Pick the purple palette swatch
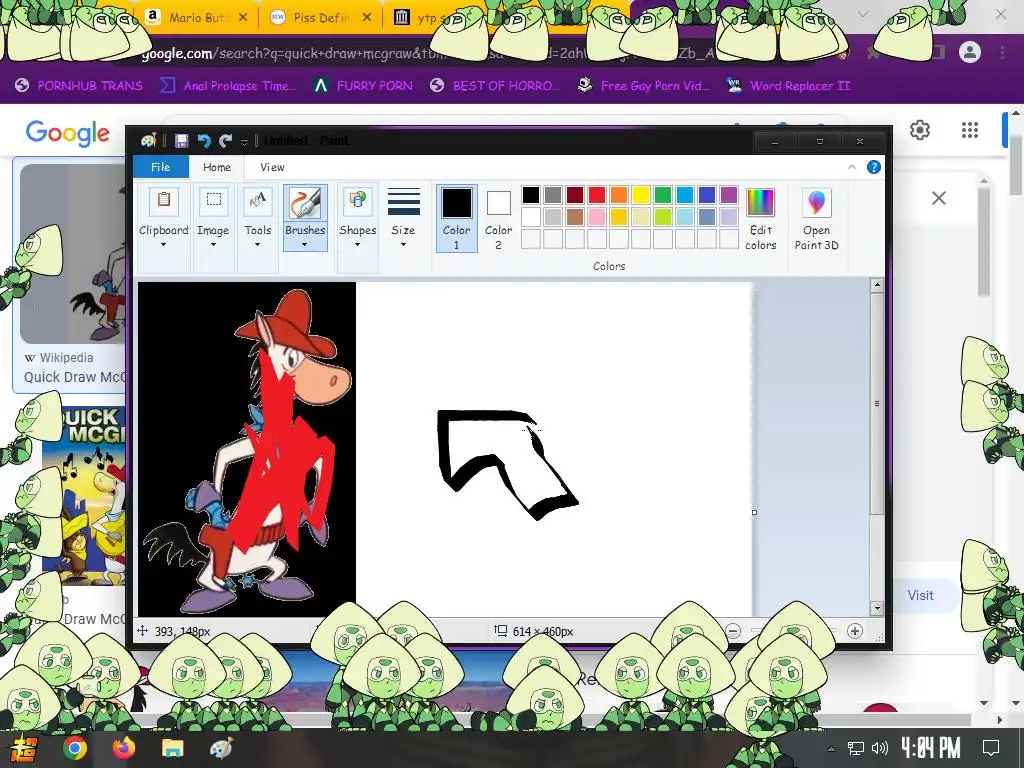The width and height of the screenshot is (1024, 768). click(729, 195)
